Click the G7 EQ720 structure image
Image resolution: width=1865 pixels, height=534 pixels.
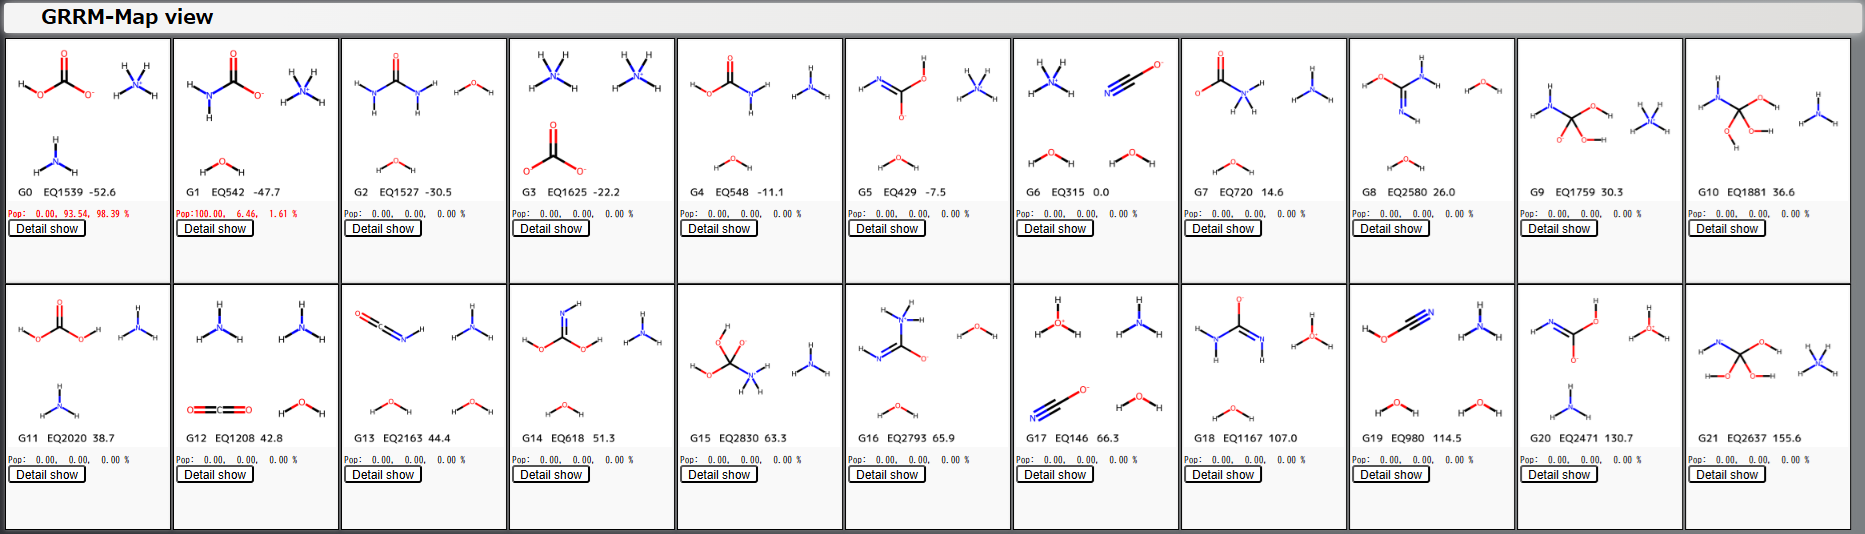[1264, 112]
